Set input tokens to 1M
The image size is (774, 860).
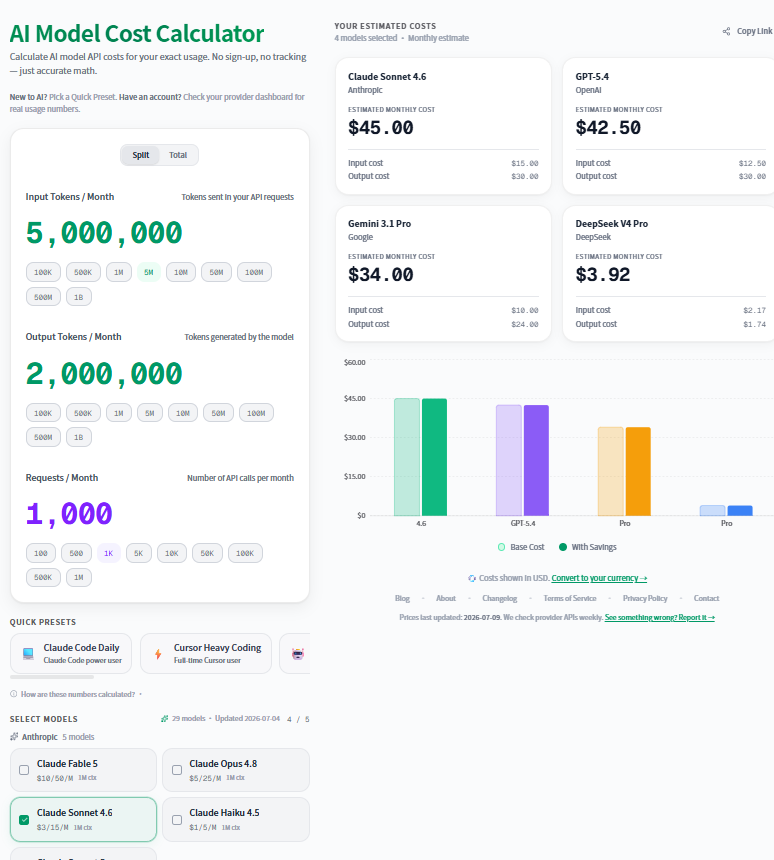(x=119, y=272)
